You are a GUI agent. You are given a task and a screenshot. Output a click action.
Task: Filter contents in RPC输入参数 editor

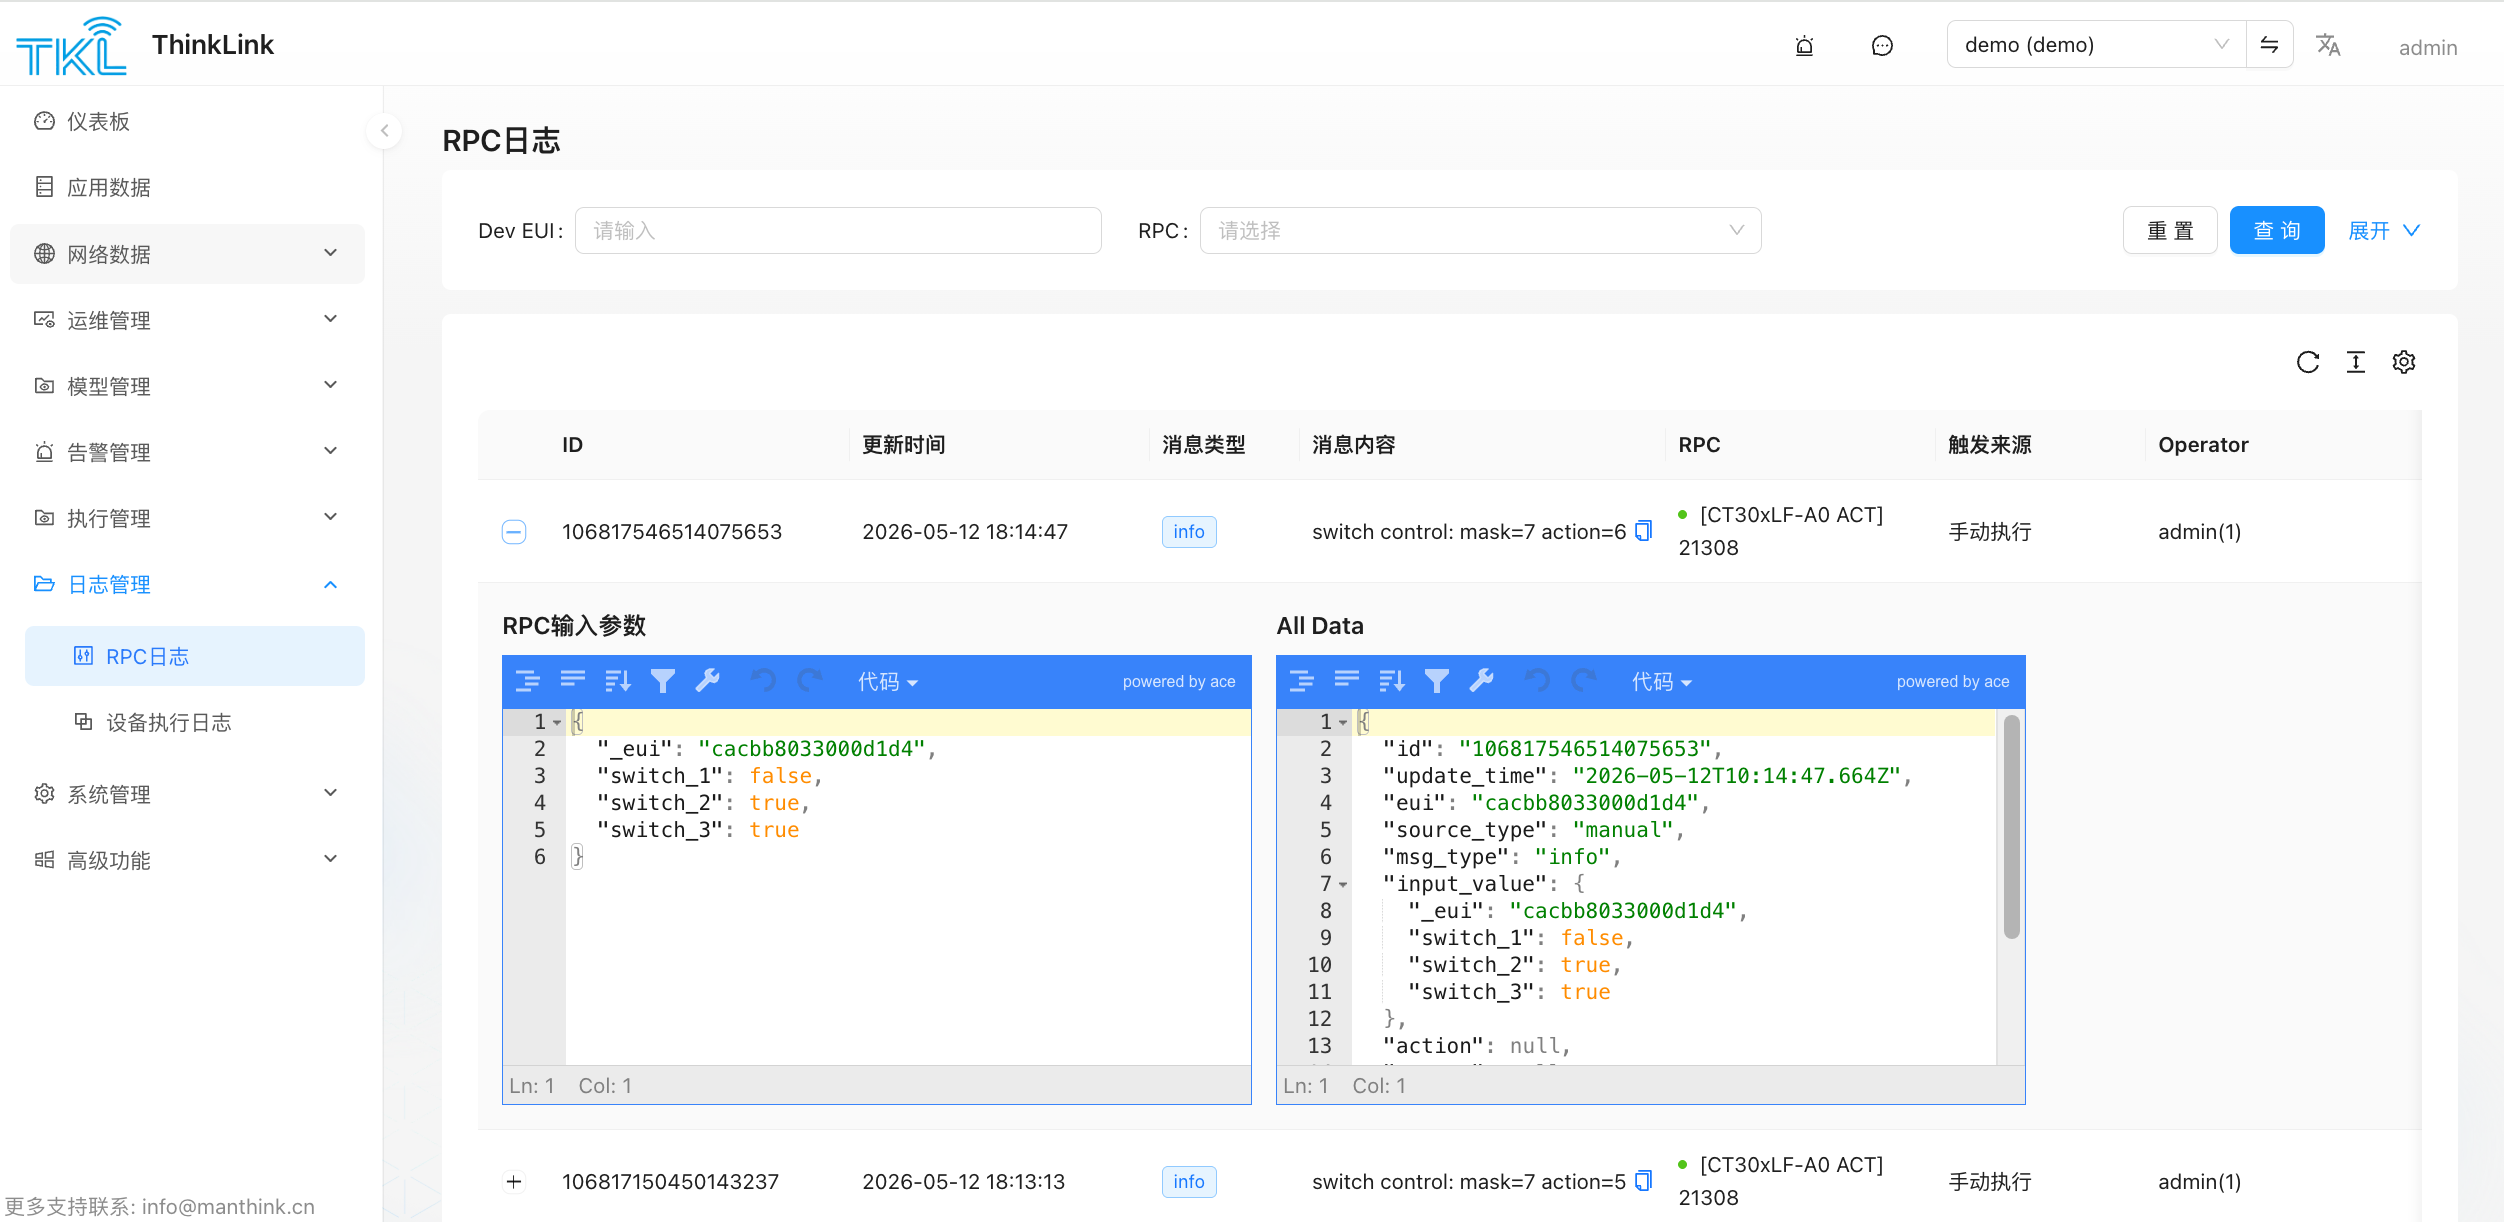(x=663, y=682)
